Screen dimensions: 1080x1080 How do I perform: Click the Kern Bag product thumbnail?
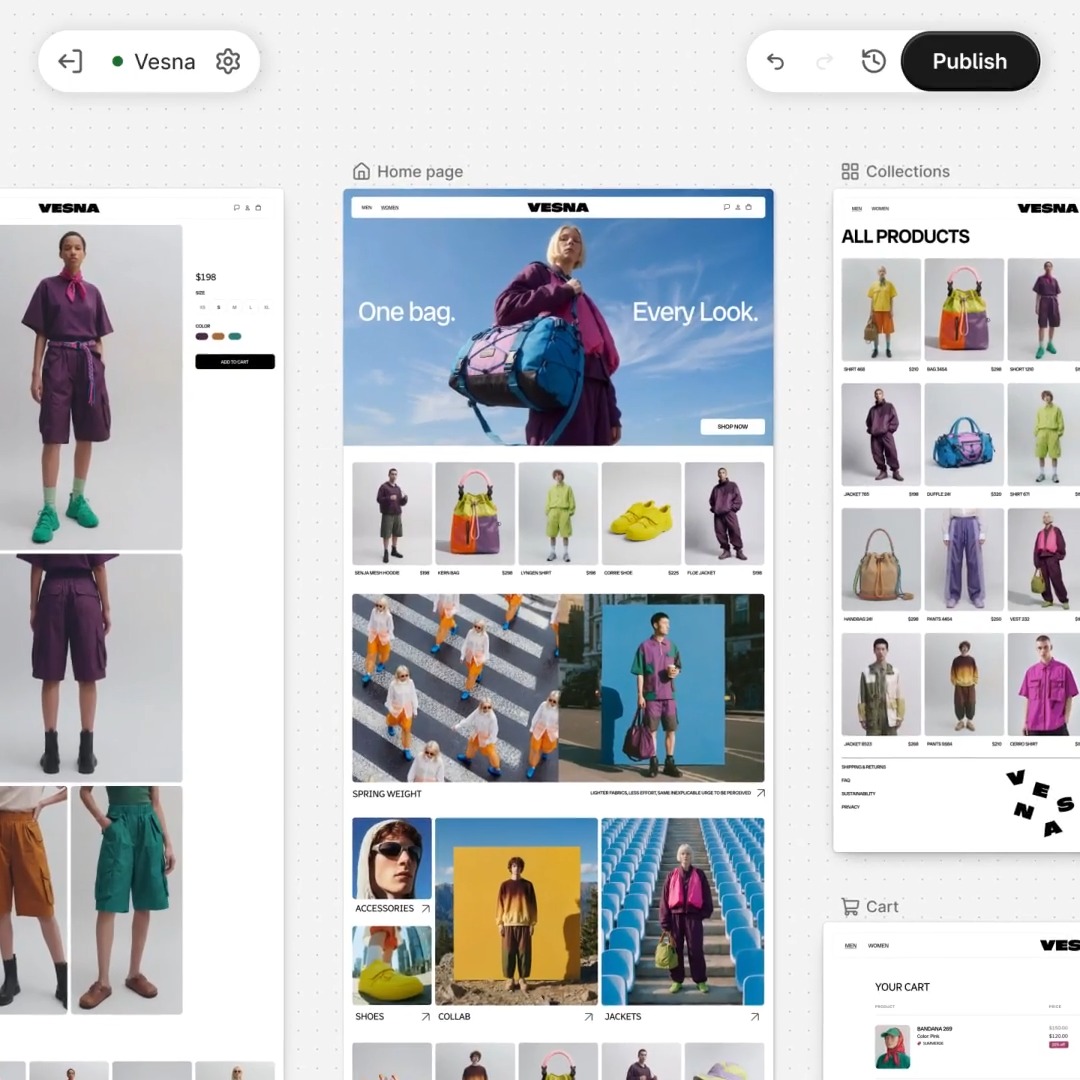pos(475,514)
